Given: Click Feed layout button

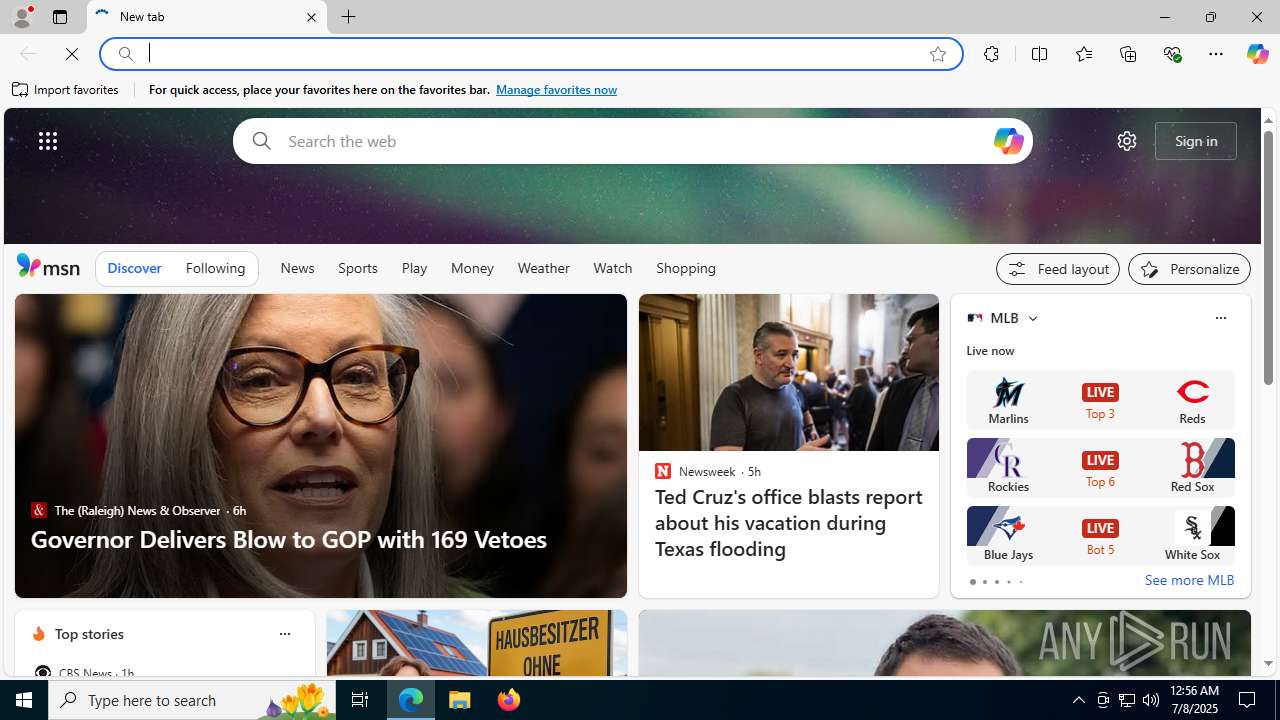Looking at the screenshot, I should click(x=1057, y=269).
